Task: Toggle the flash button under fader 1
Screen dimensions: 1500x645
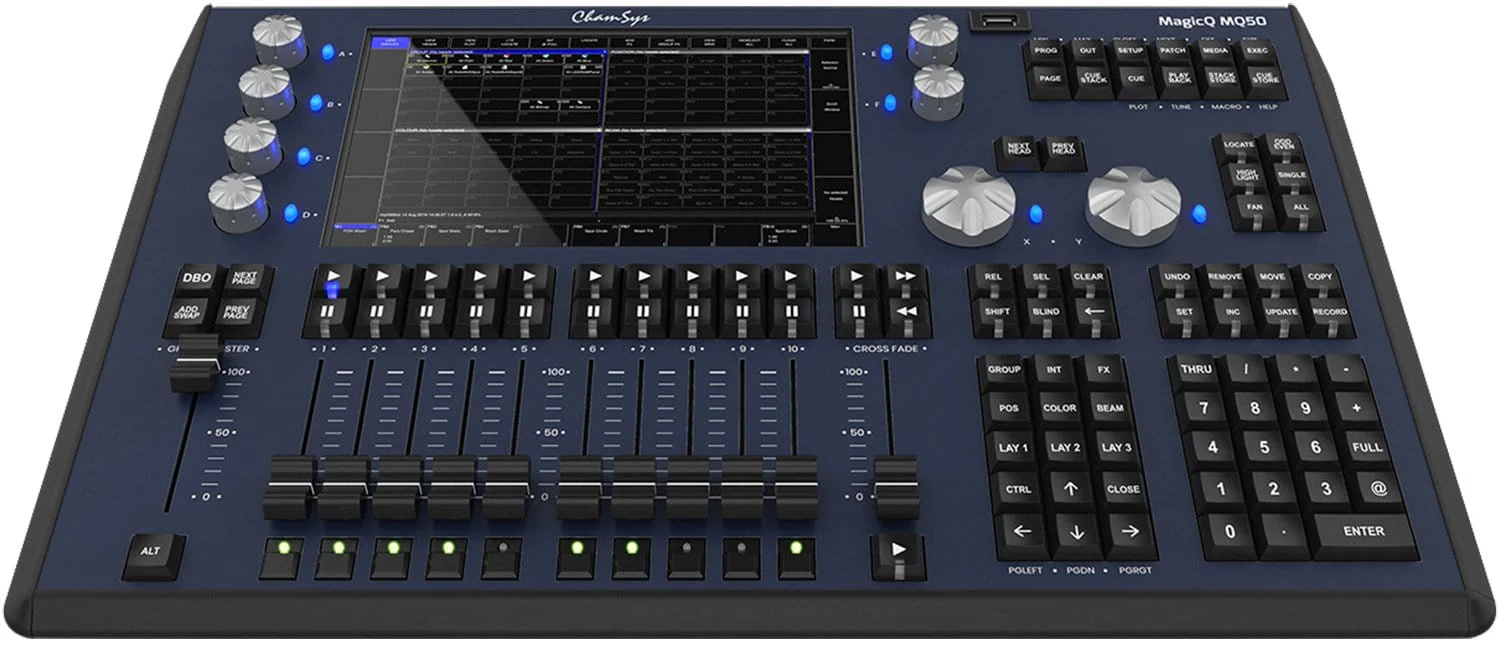Action: pos(283,556)
